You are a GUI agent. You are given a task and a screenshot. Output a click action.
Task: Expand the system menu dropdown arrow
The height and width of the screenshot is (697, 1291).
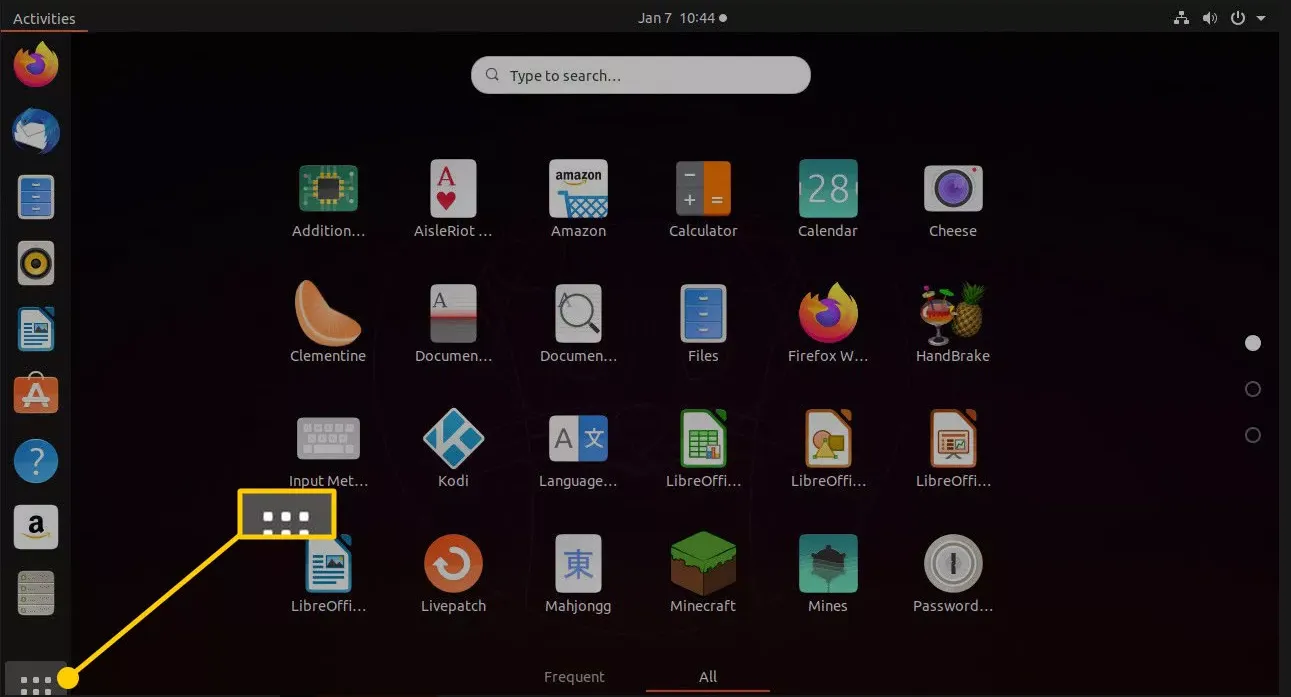[x=1262, y=18]
